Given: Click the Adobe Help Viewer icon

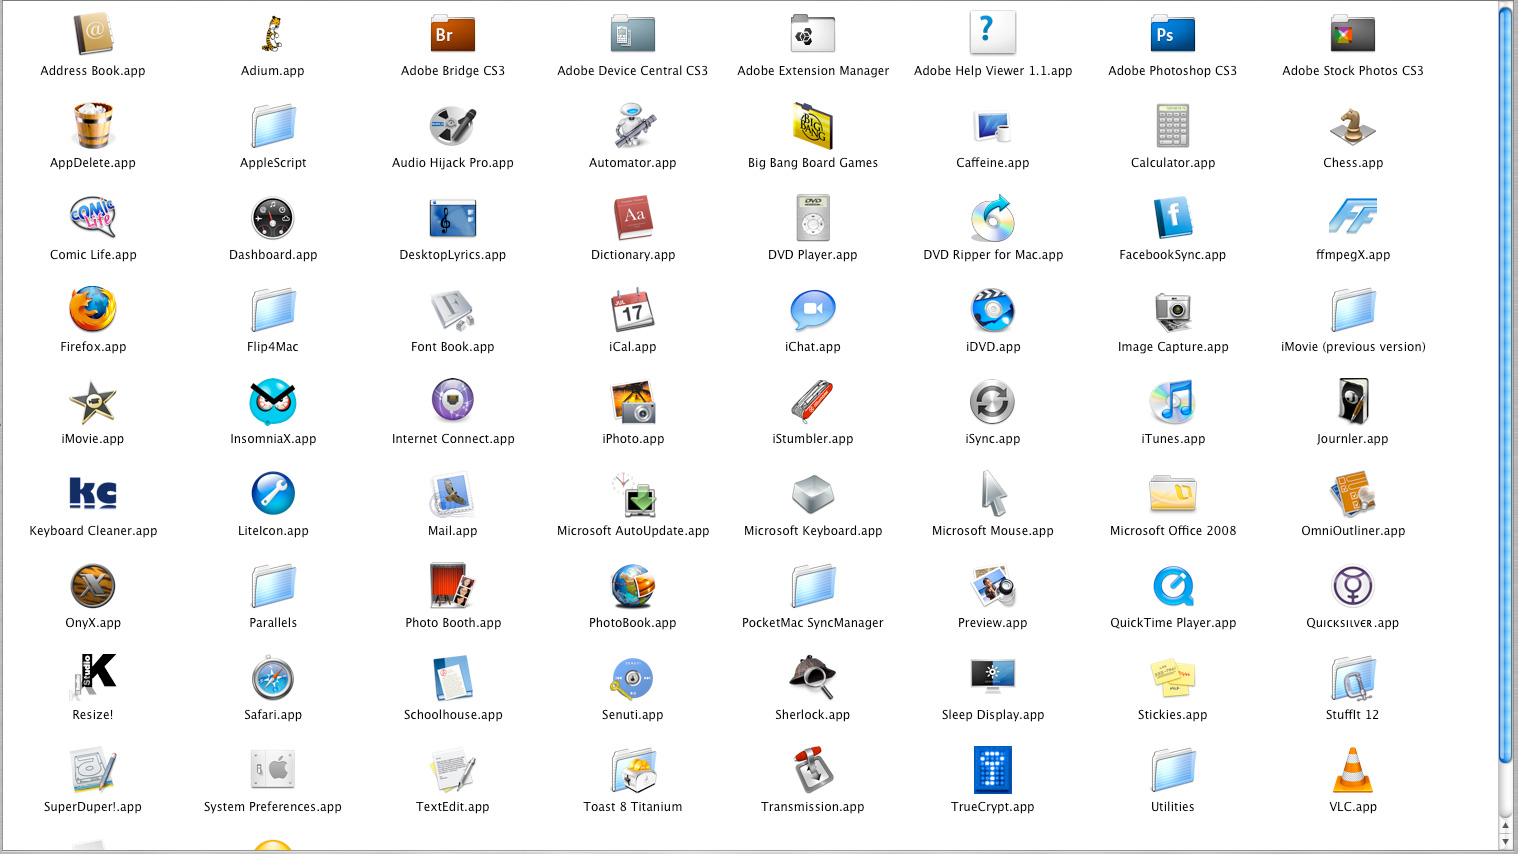Looking at the screenshot, I should (993, 33).
